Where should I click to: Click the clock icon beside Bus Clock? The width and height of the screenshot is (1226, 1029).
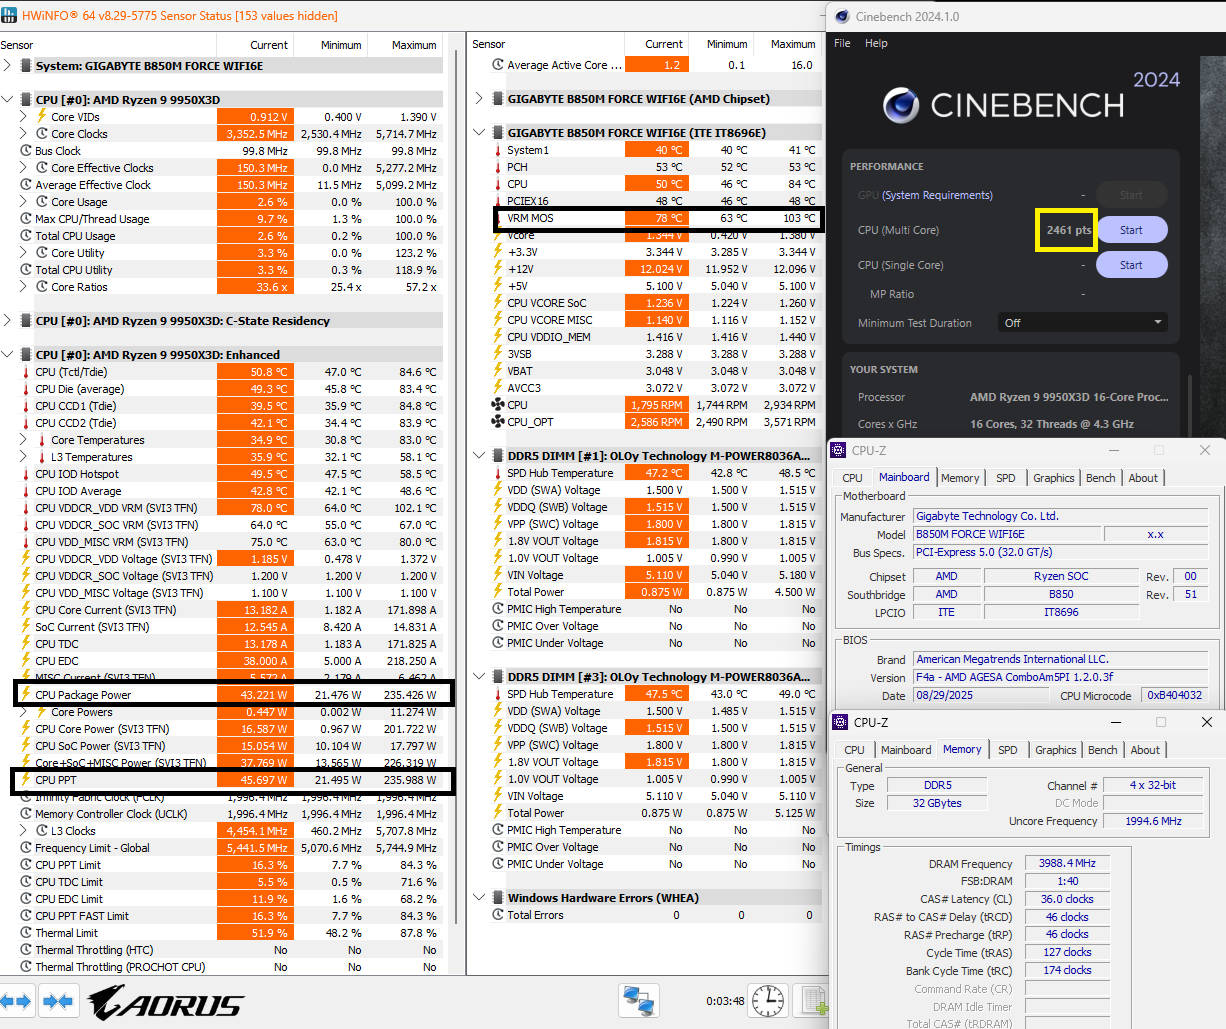point(26,151)
